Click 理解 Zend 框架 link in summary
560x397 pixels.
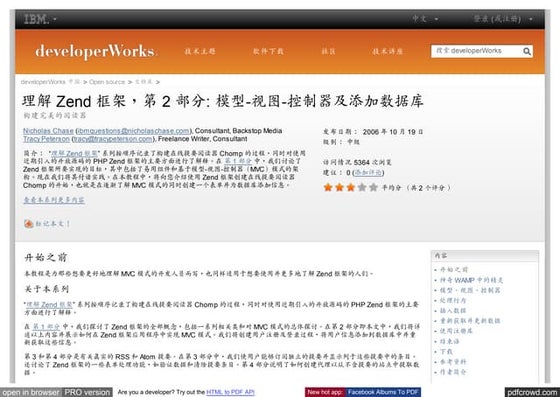click(x=74, y=154)
